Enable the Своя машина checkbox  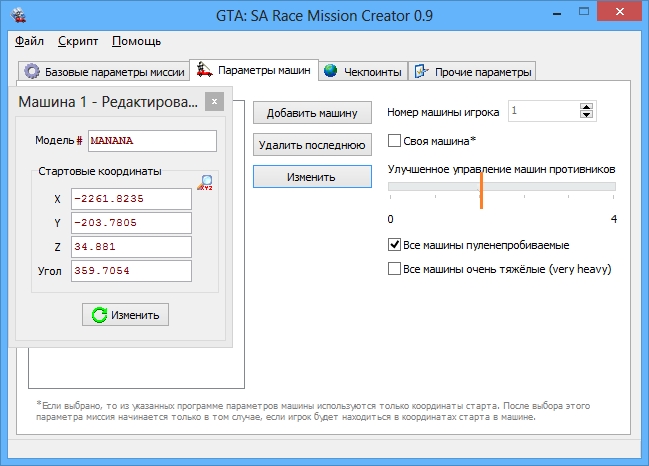[x=395, y=141]
